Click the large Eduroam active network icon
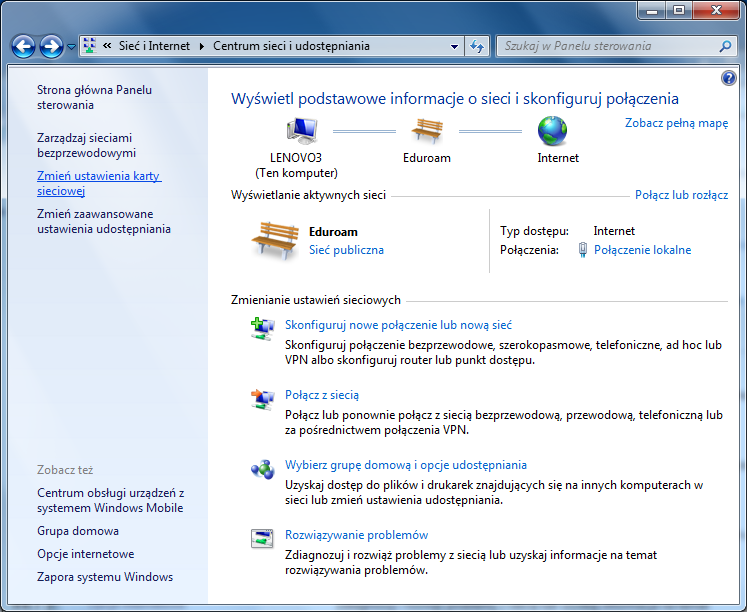The width and height of the screenshot is (747, 612). pyautogui.click(x=274, y=240)
